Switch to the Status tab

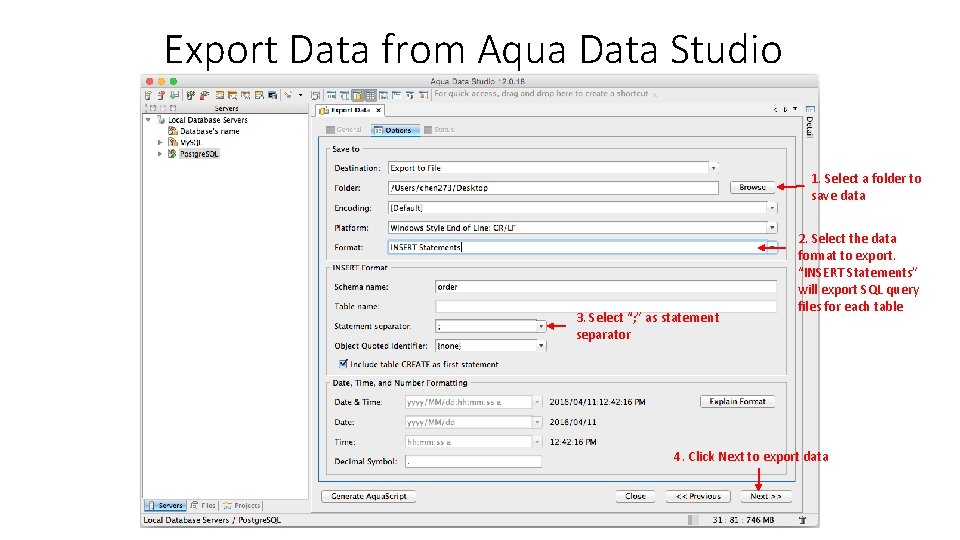(439, 130)
